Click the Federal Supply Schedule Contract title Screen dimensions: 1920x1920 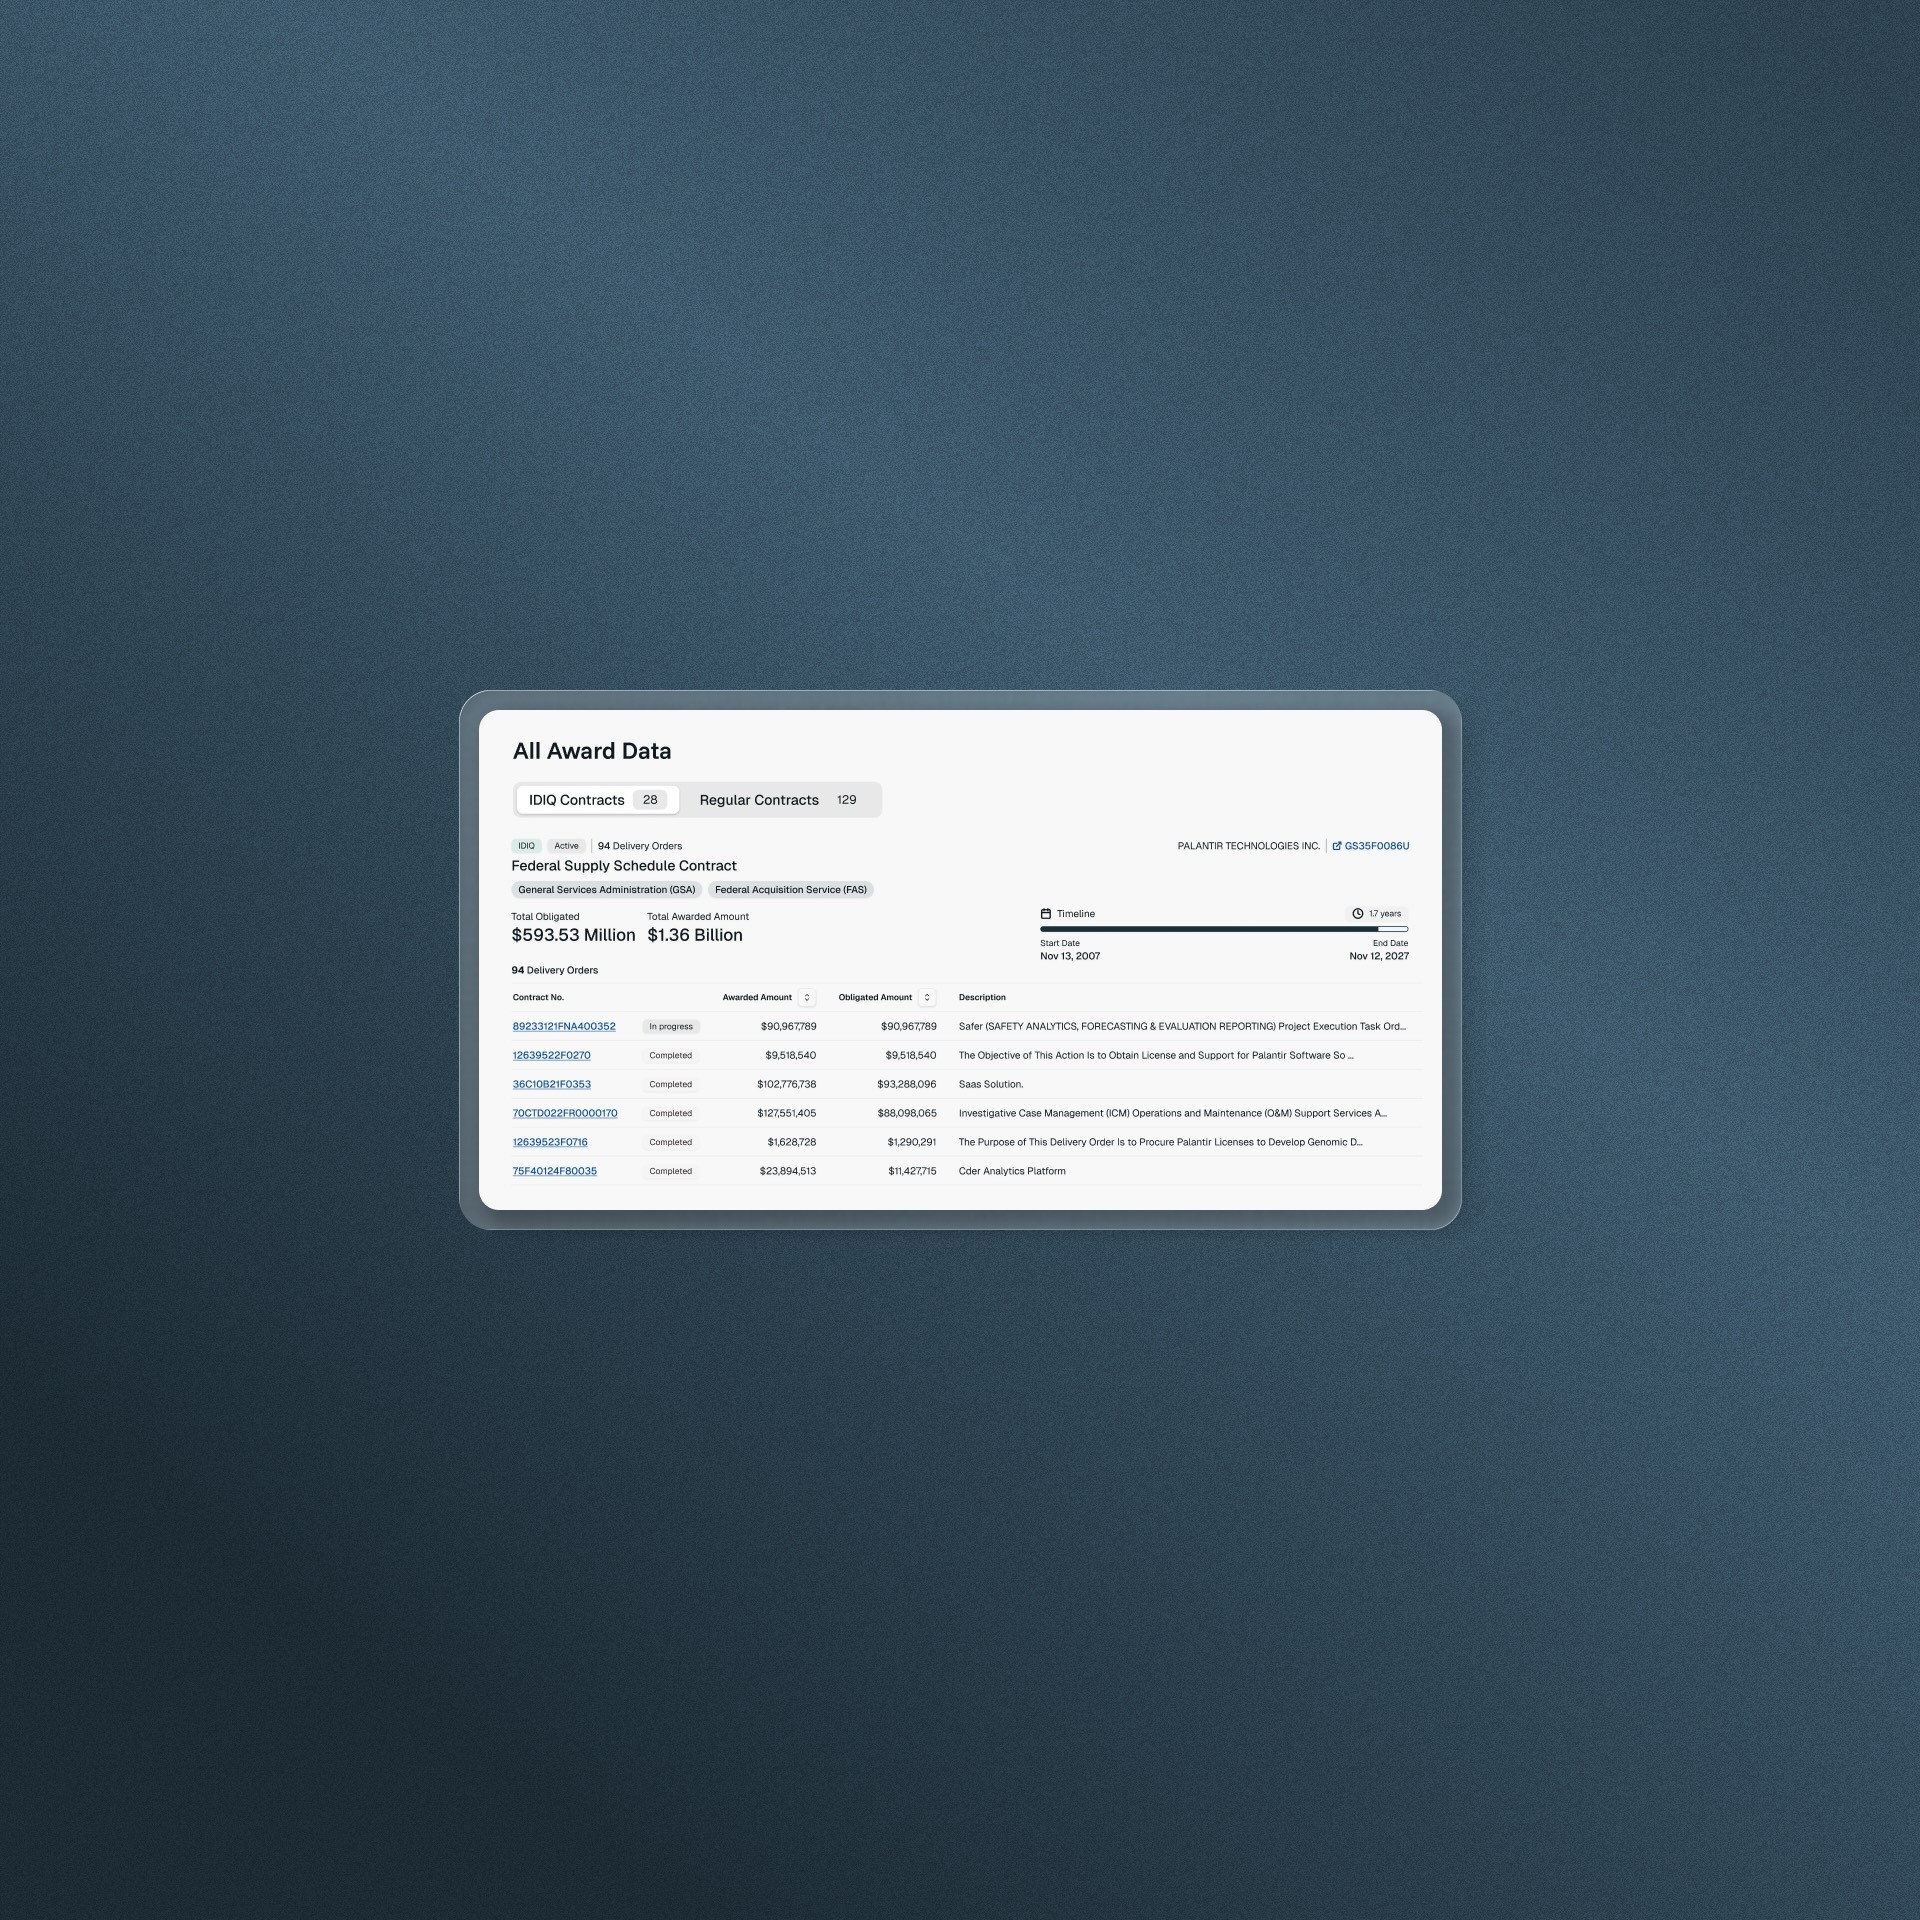tap(623, 866)
